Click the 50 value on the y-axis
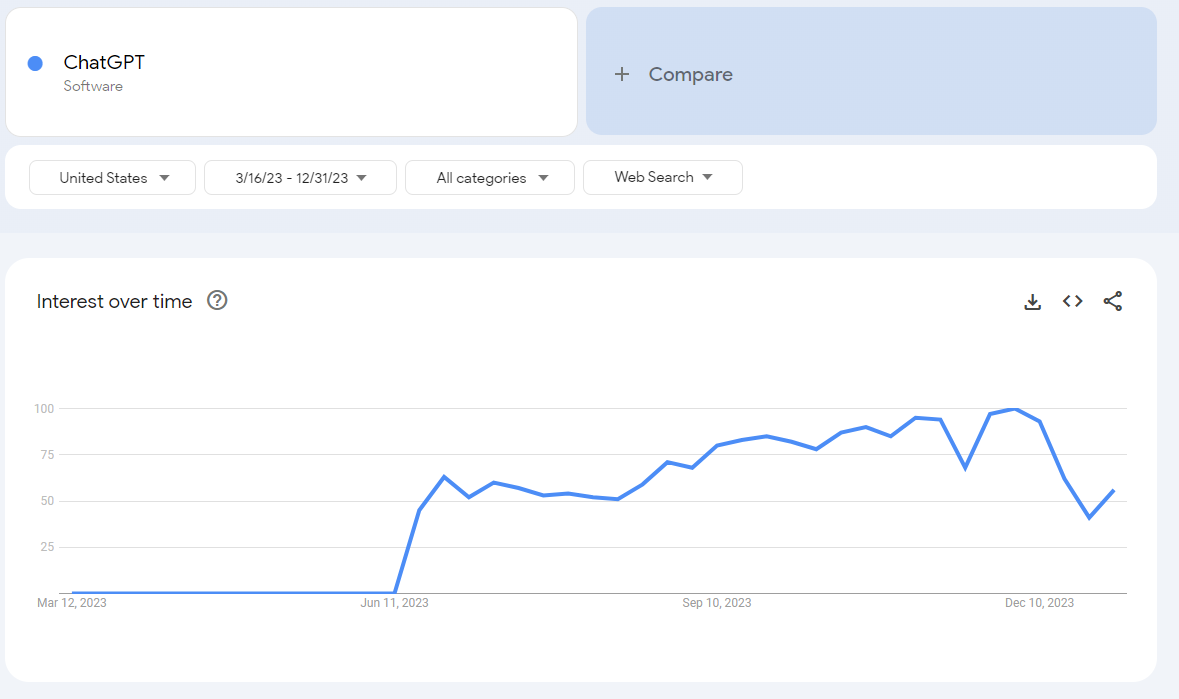The image size is (1179, 699). coord(47,501)
